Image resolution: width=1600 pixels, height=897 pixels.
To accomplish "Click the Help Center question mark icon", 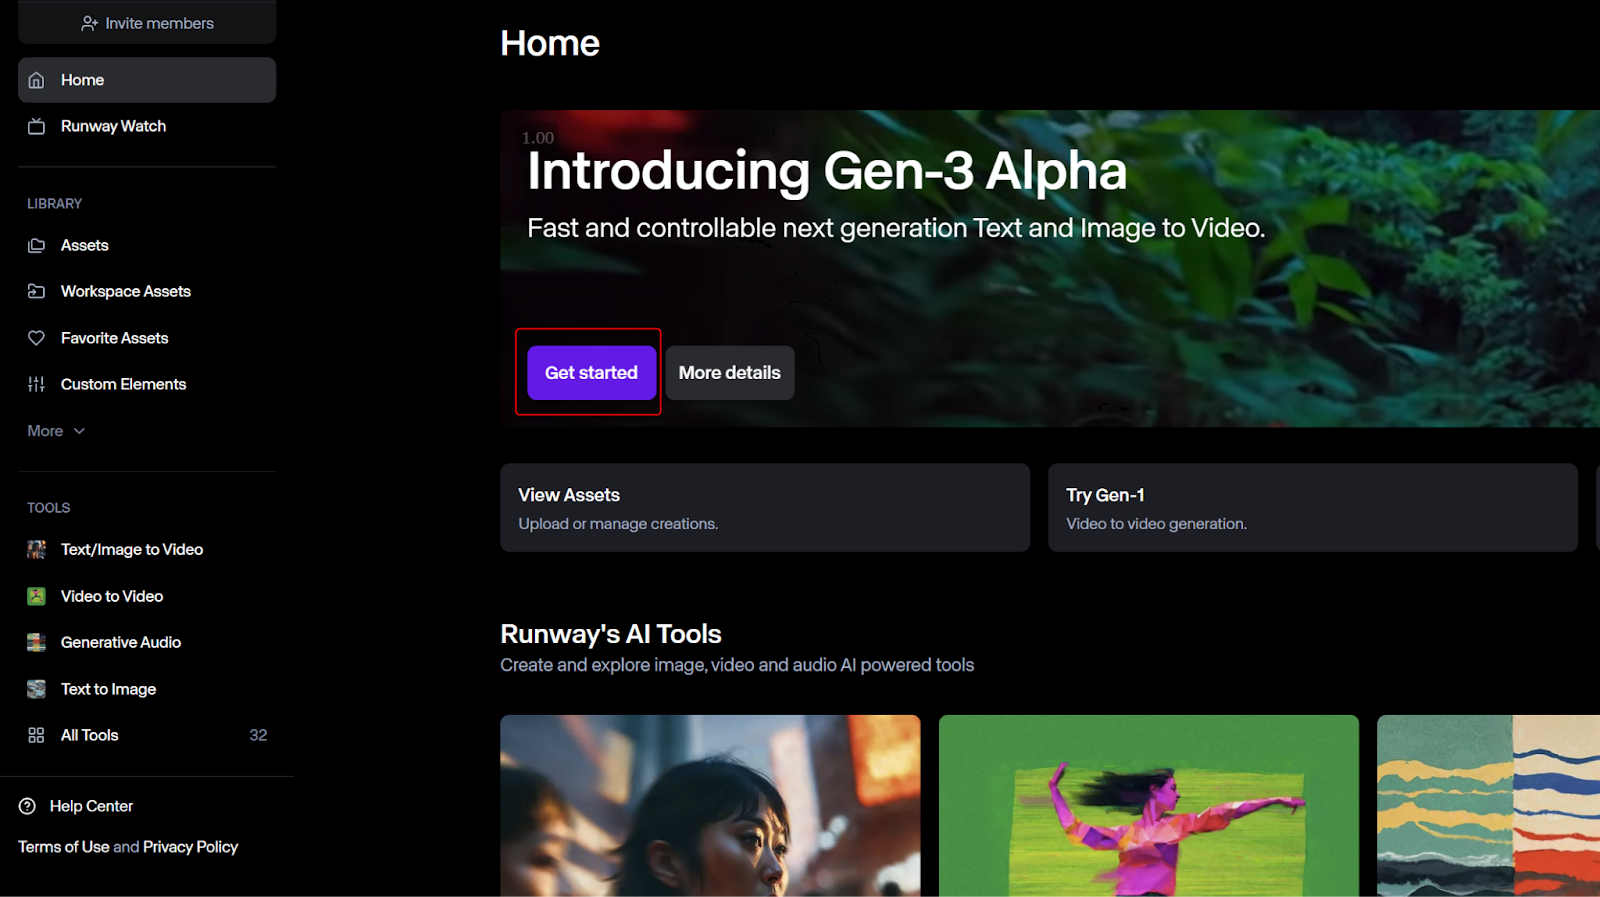I will (28, 806).
